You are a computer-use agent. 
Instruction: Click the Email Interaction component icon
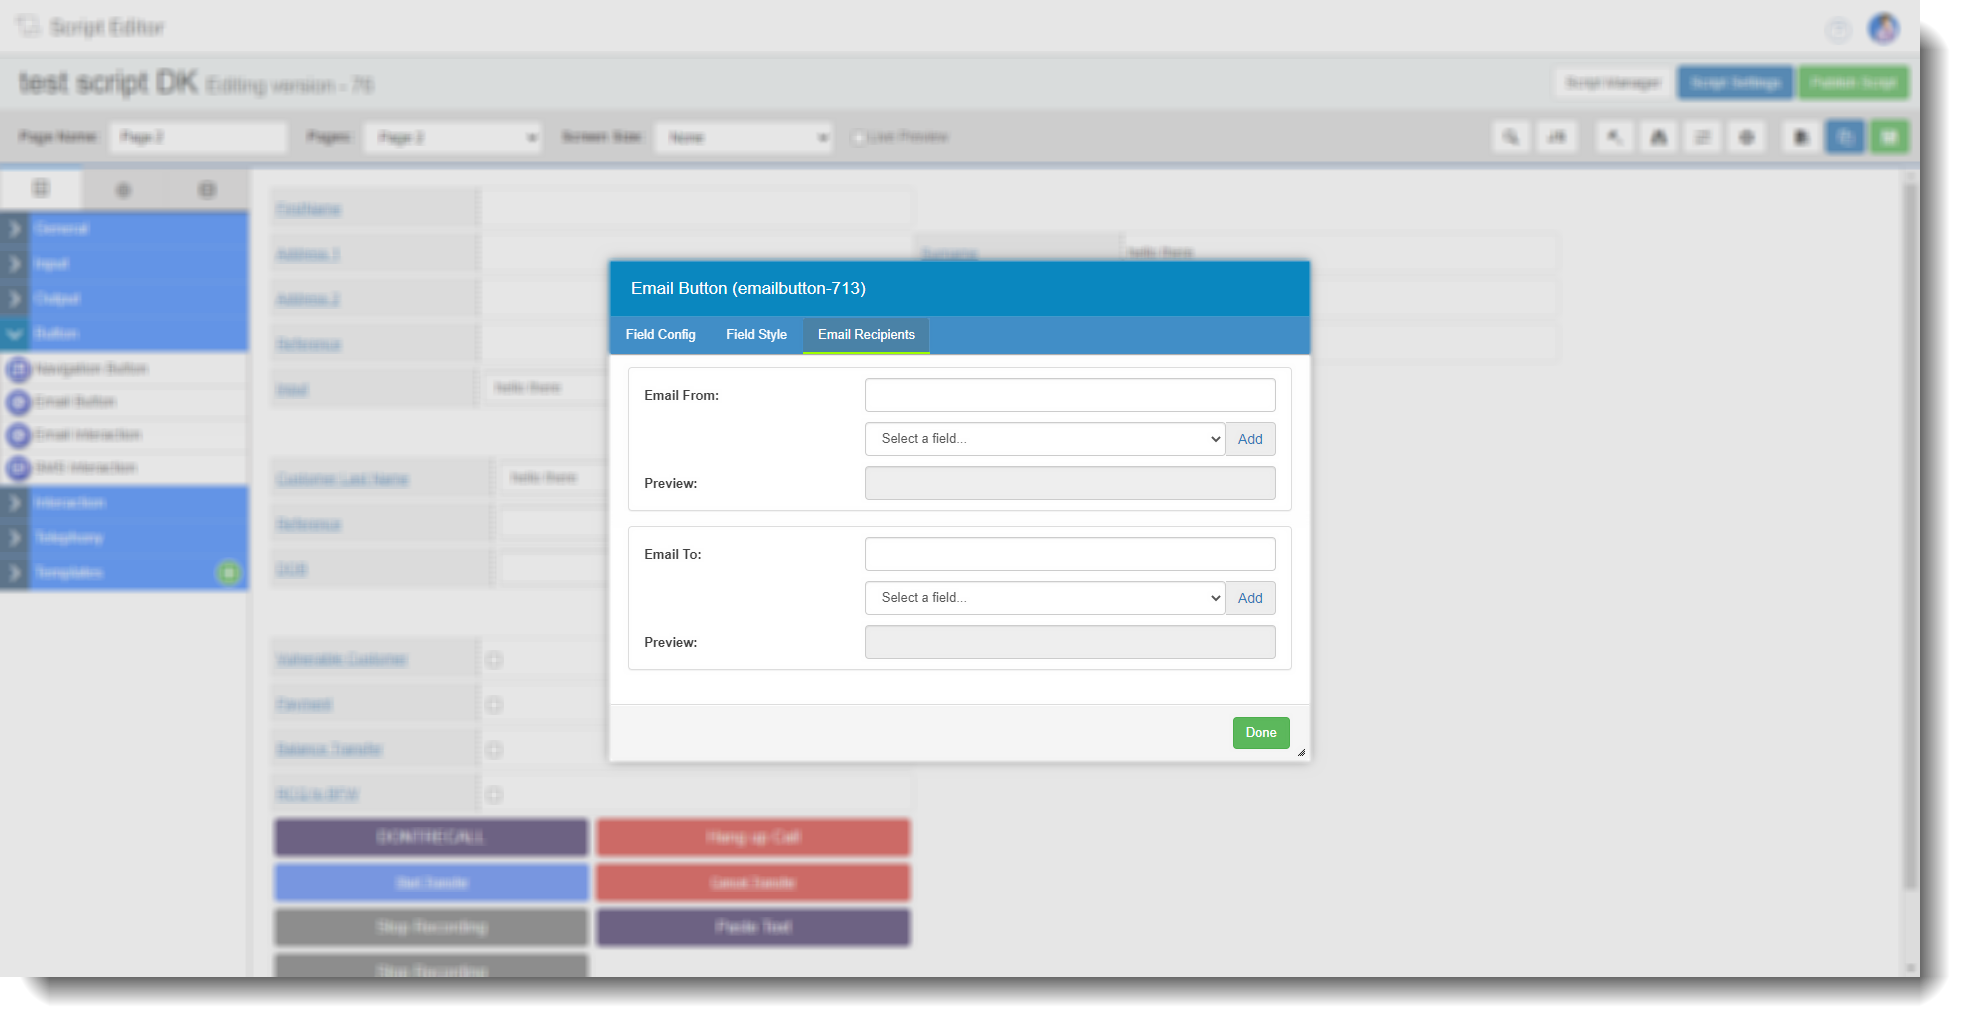[18, 435]
